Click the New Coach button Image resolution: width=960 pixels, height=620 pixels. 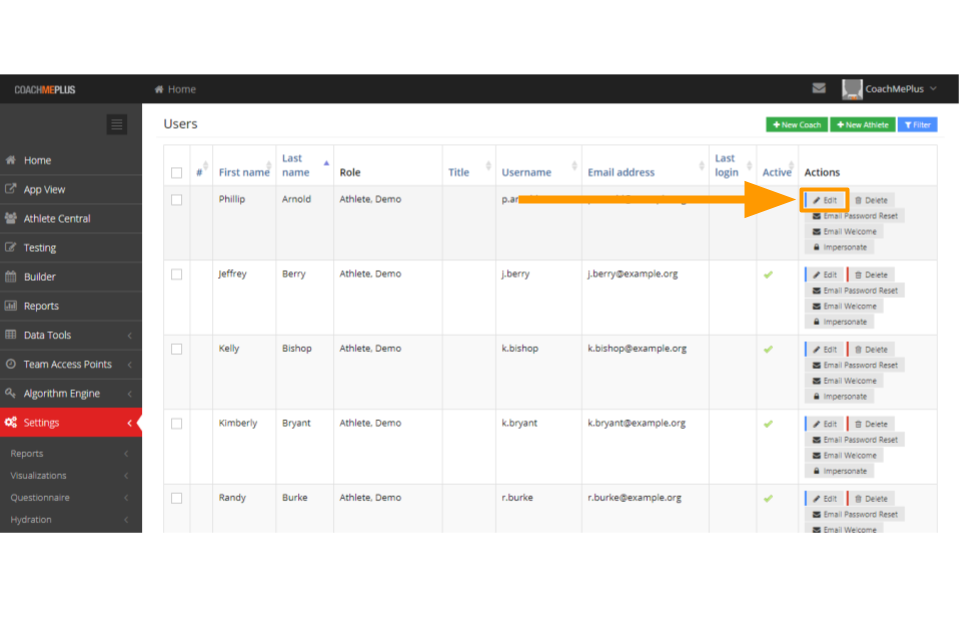click(797, 125)
